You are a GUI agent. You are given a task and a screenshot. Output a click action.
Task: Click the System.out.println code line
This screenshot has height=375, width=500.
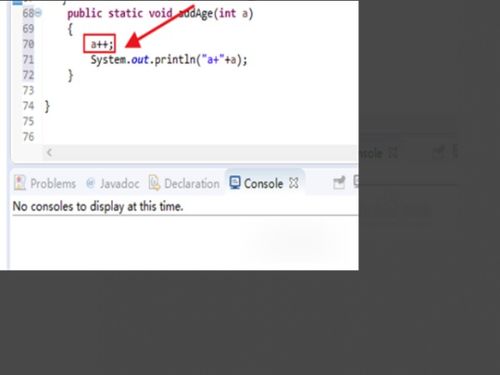click(169, 60)
